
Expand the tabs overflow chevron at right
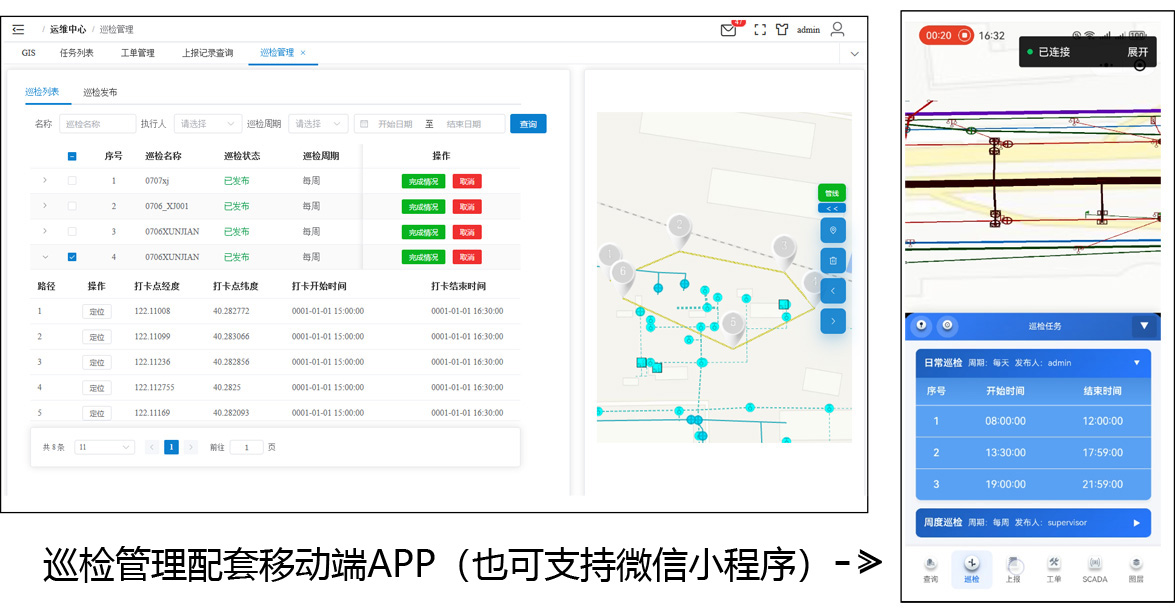coord(854,54)
